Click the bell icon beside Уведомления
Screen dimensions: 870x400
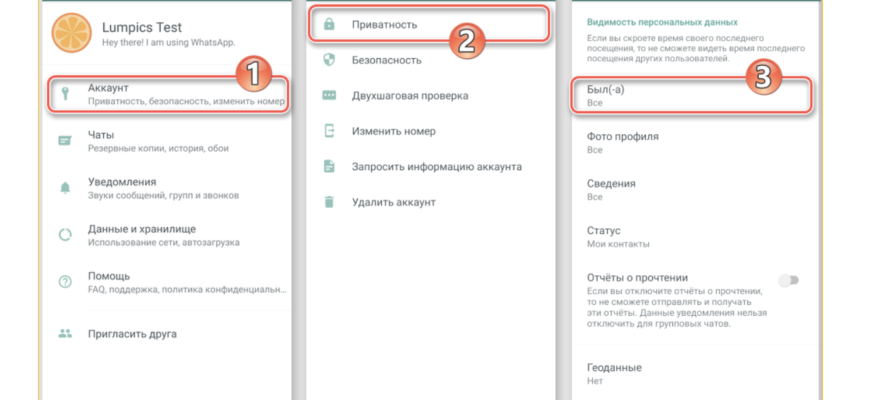click(x=65, y=188)
